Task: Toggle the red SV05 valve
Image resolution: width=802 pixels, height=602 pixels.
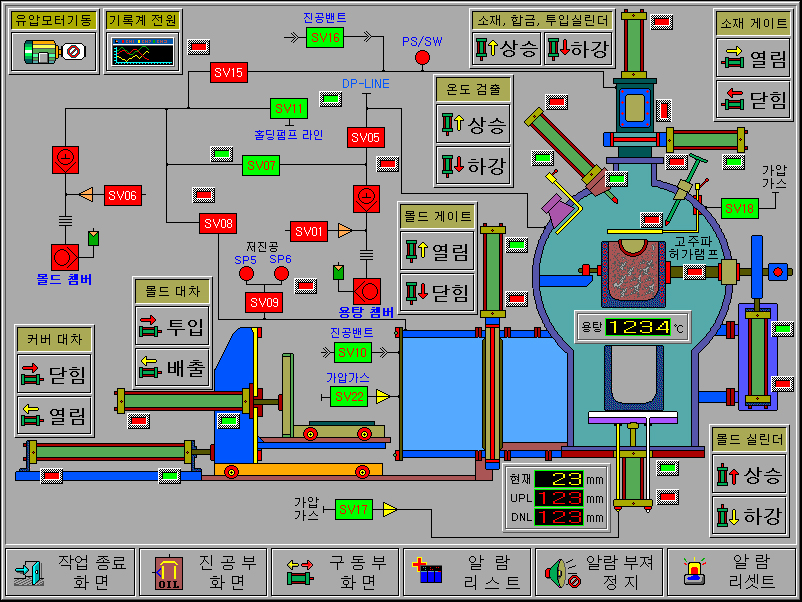Action: click(366, 137)
